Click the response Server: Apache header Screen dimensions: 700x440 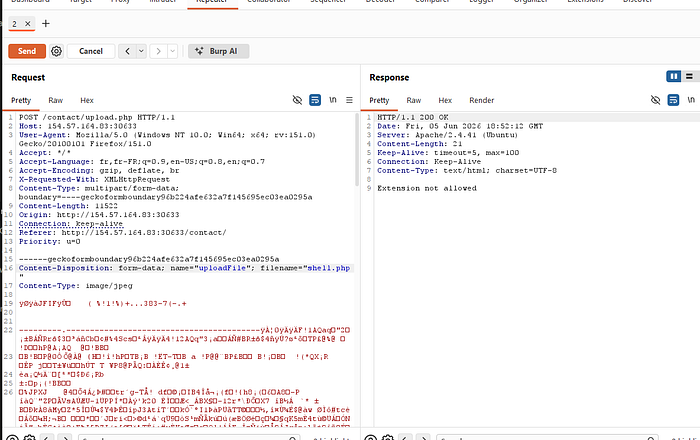(447, 135)
